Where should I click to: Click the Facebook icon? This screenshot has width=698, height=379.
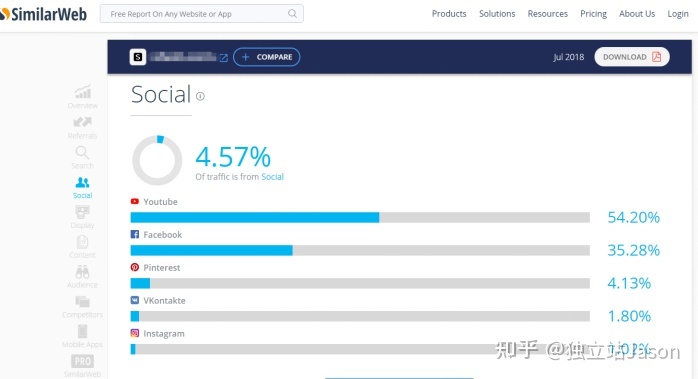pos(134,234)
